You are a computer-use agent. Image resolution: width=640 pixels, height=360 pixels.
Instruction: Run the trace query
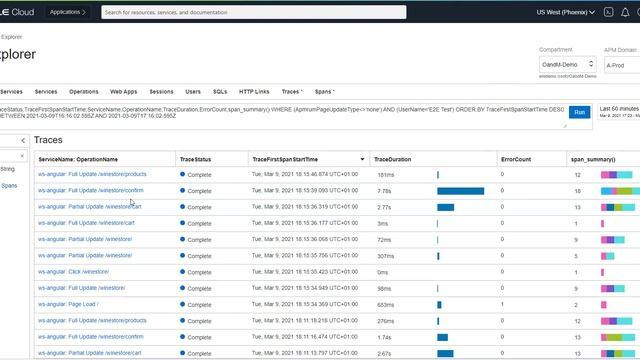(x=579, y=112)
